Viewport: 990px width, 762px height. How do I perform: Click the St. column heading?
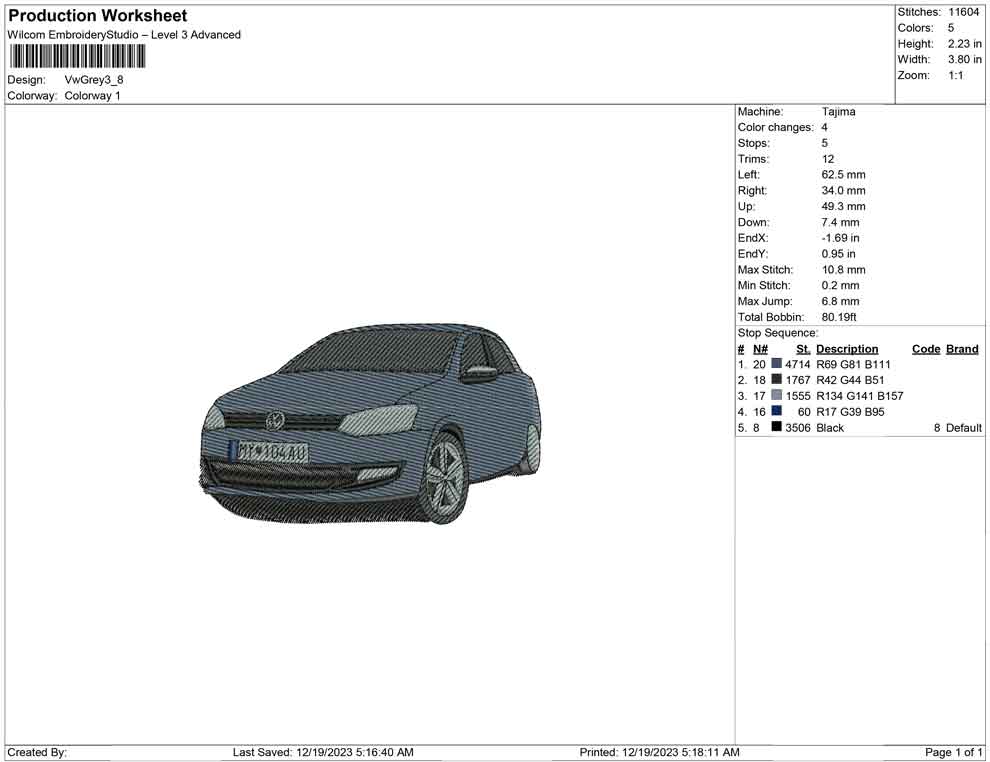tap(802, 348)
